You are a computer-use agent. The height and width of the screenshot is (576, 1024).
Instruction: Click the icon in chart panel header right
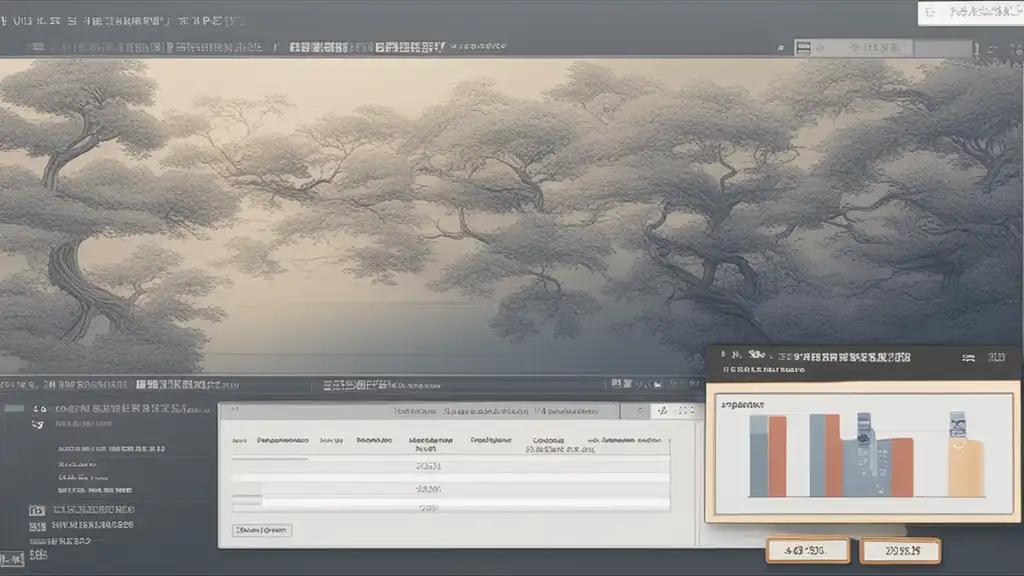968,356
